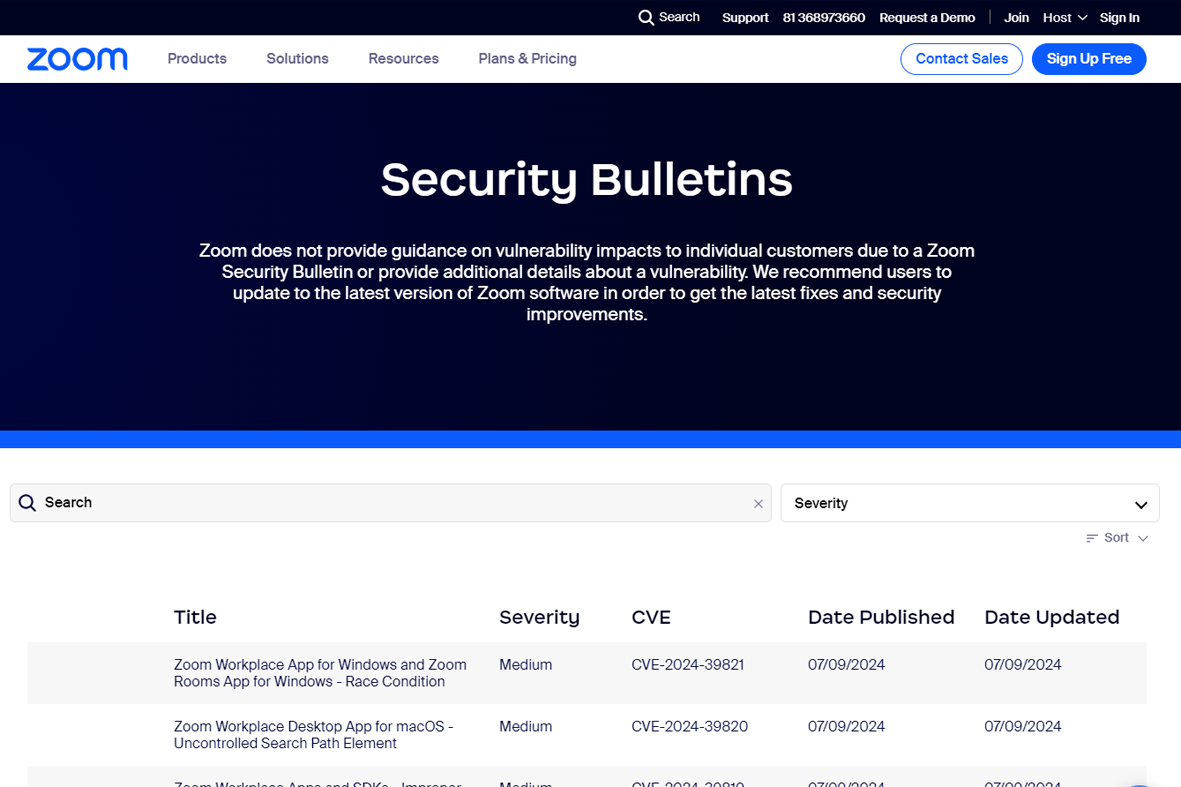Image resolution: width=1181 pixels, height=787 pixels.
Task: Open the Resources menu
Action: tap(404, 59)
